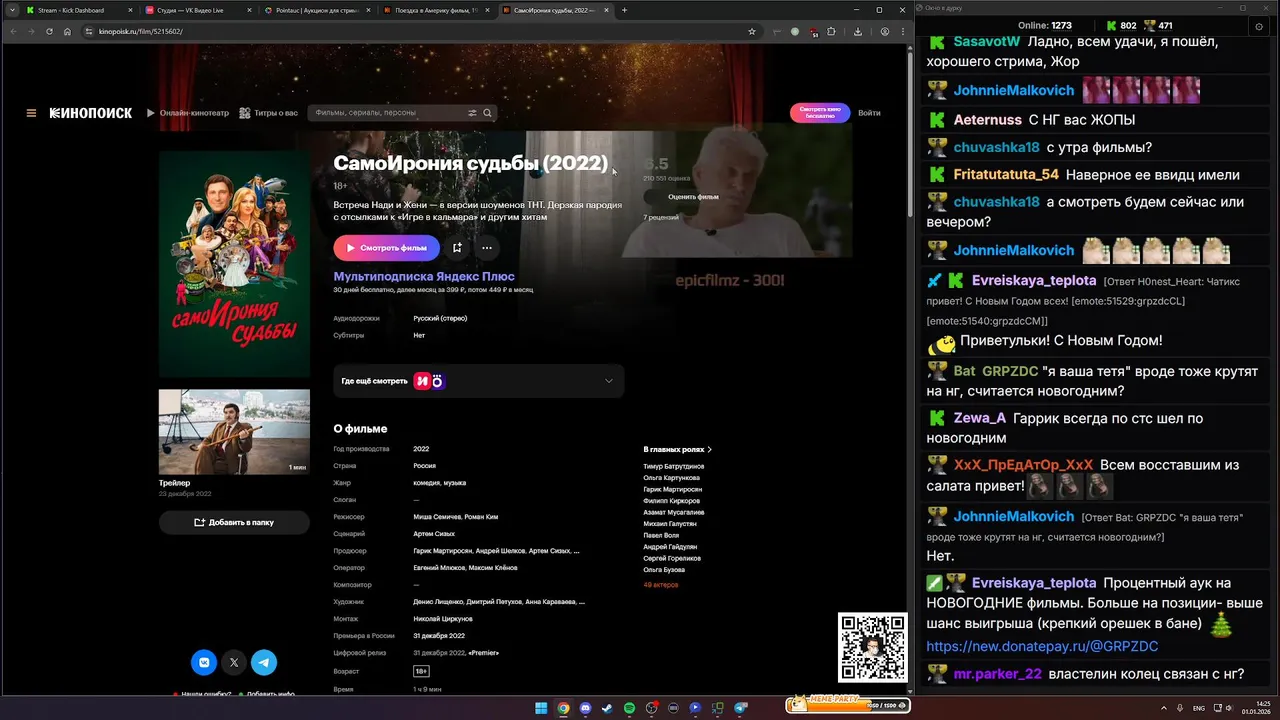Open the three-dots more options button
This screenshot has height=720, width=1280.
pyautogui.click(x=487, y=248)
